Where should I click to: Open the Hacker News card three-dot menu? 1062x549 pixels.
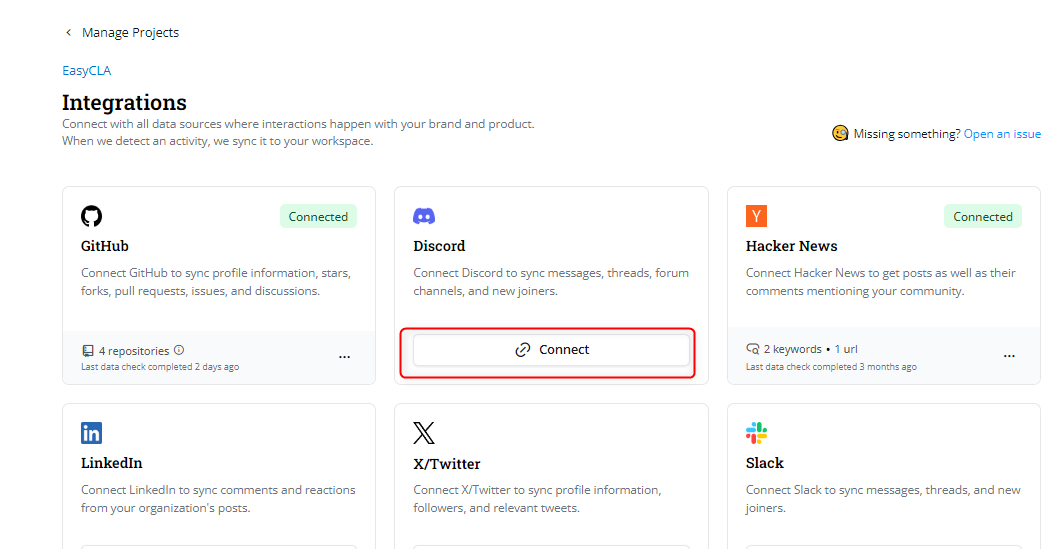click(1009, 356)
